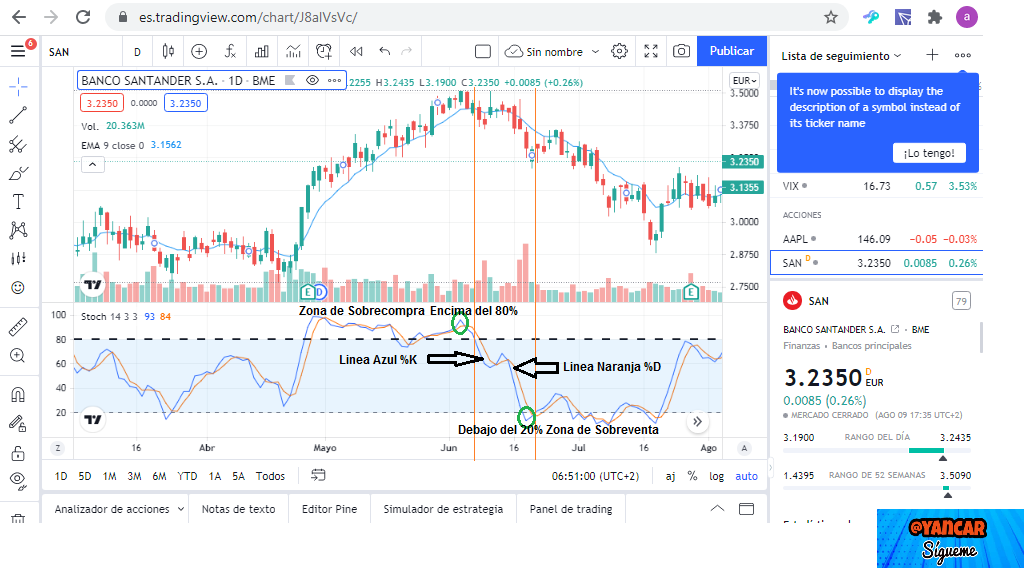The height and width of the screenshot is (568, 1024).
Task: Open the indicators fx menu
Action: [x=230, y=52]
